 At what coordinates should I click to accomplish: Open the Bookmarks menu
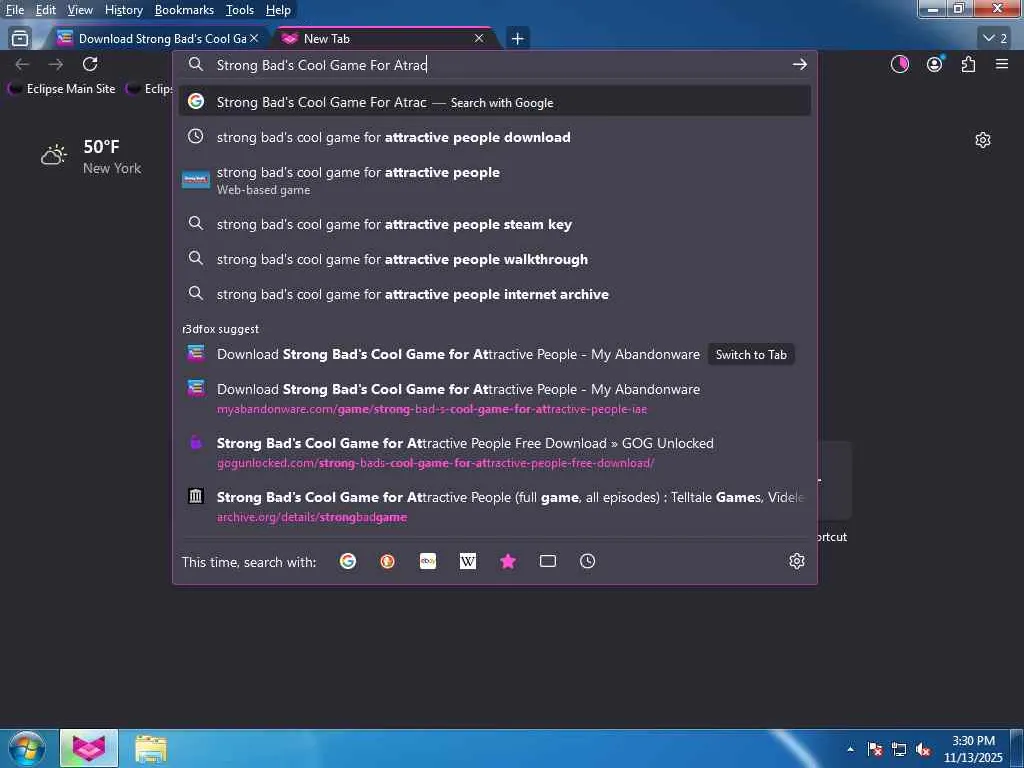point(184,10)
